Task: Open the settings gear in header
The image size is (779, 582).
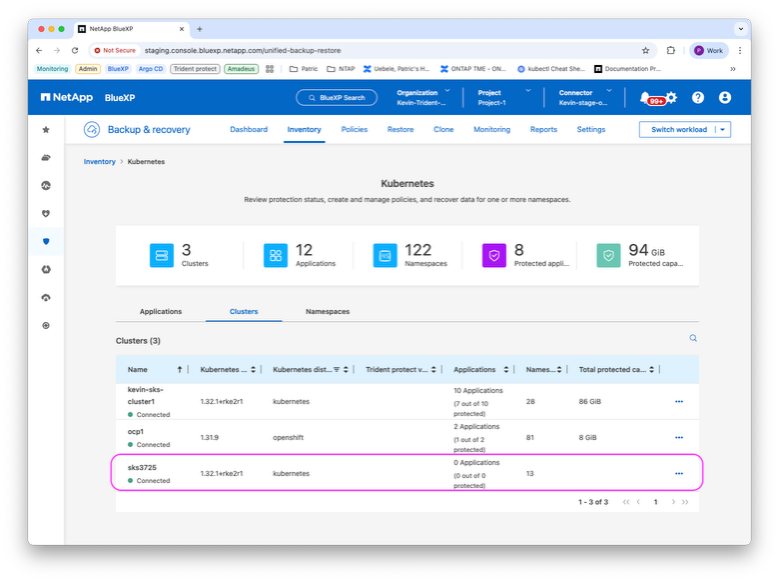Action: [672, 97]
